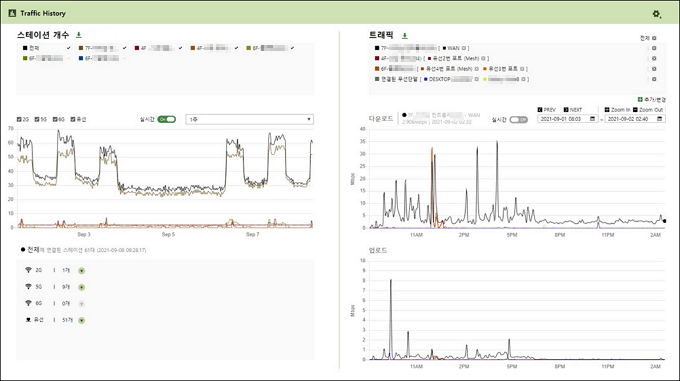
Task: Click the Zoom Out minus icon
Action: point(635,110)
